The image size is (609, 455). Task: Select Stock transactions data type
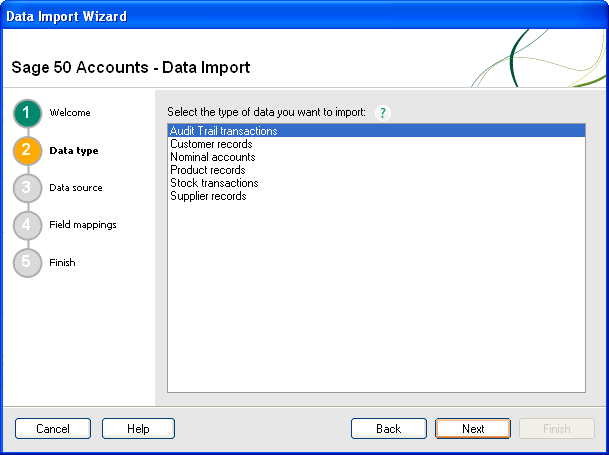click(x=214, y=183)
